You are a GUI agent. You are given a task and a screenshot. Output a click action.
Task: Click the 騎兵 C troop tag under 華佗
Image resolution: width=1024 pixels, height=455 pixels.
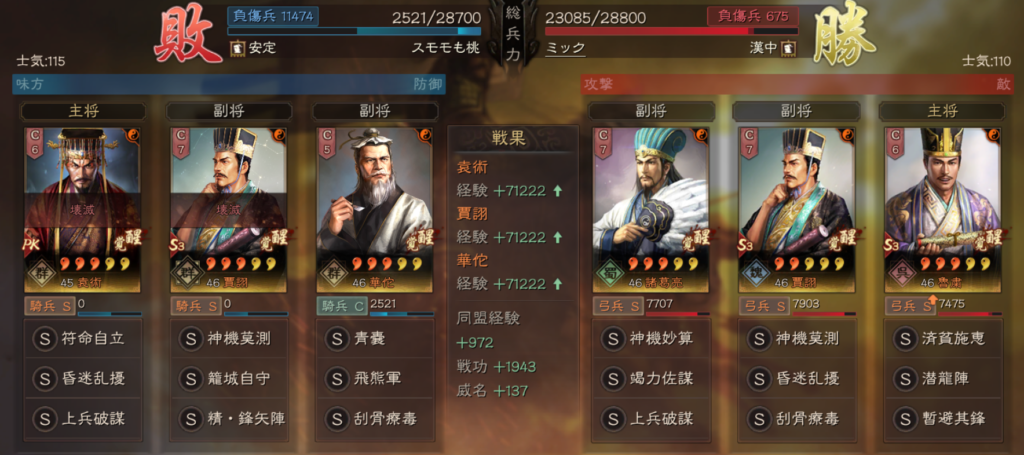click(x=338, y=305)
